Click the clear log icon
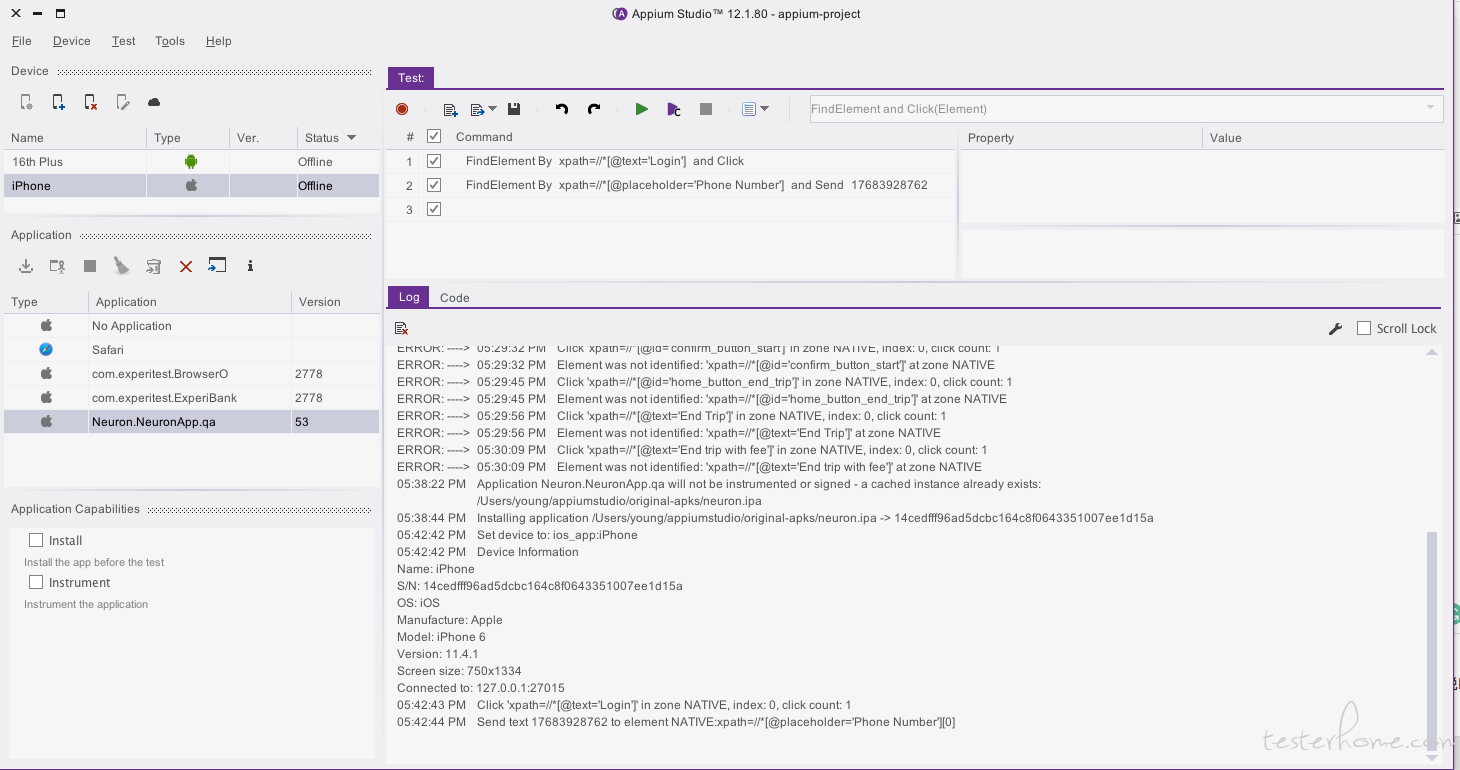 (401, 328)
